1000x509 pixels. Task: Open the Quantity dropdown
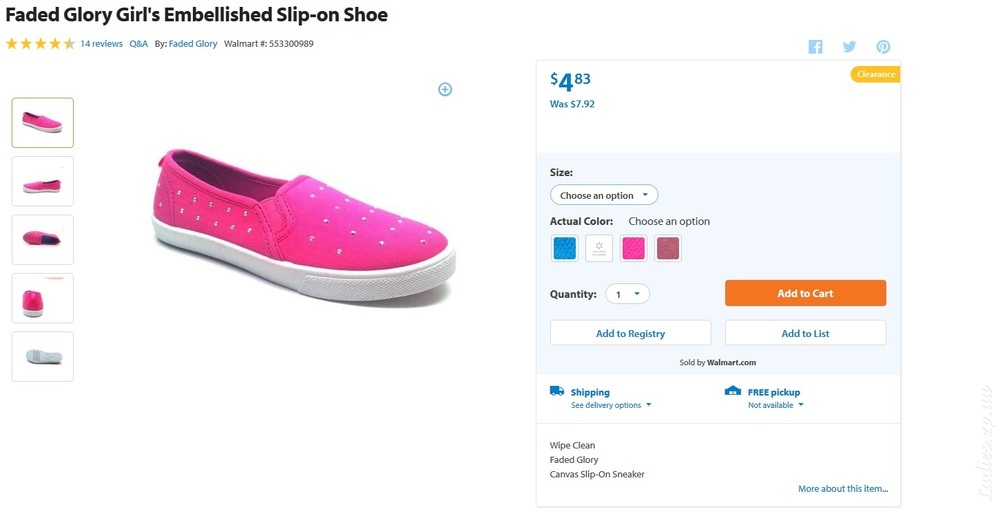point(628,294)
